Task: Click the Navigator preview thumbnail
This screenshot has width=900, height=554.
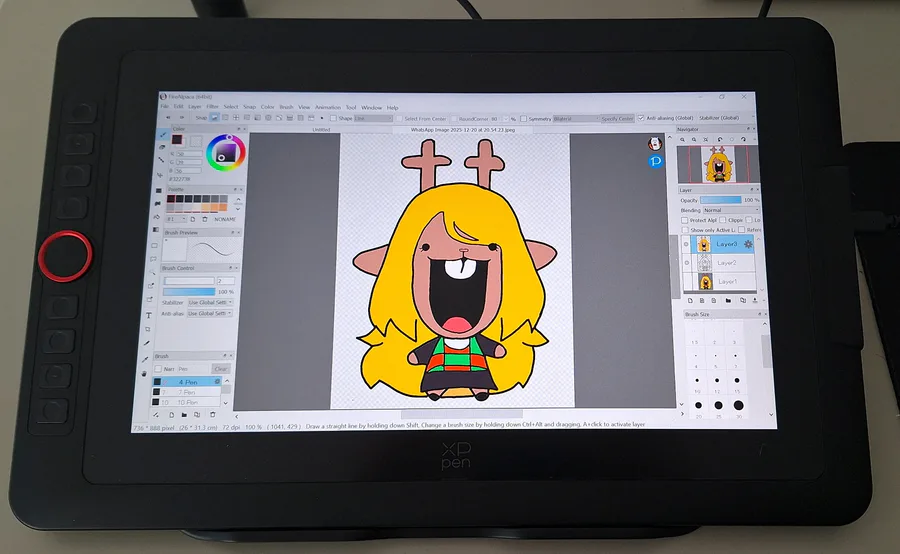Action: coord(717,165)
